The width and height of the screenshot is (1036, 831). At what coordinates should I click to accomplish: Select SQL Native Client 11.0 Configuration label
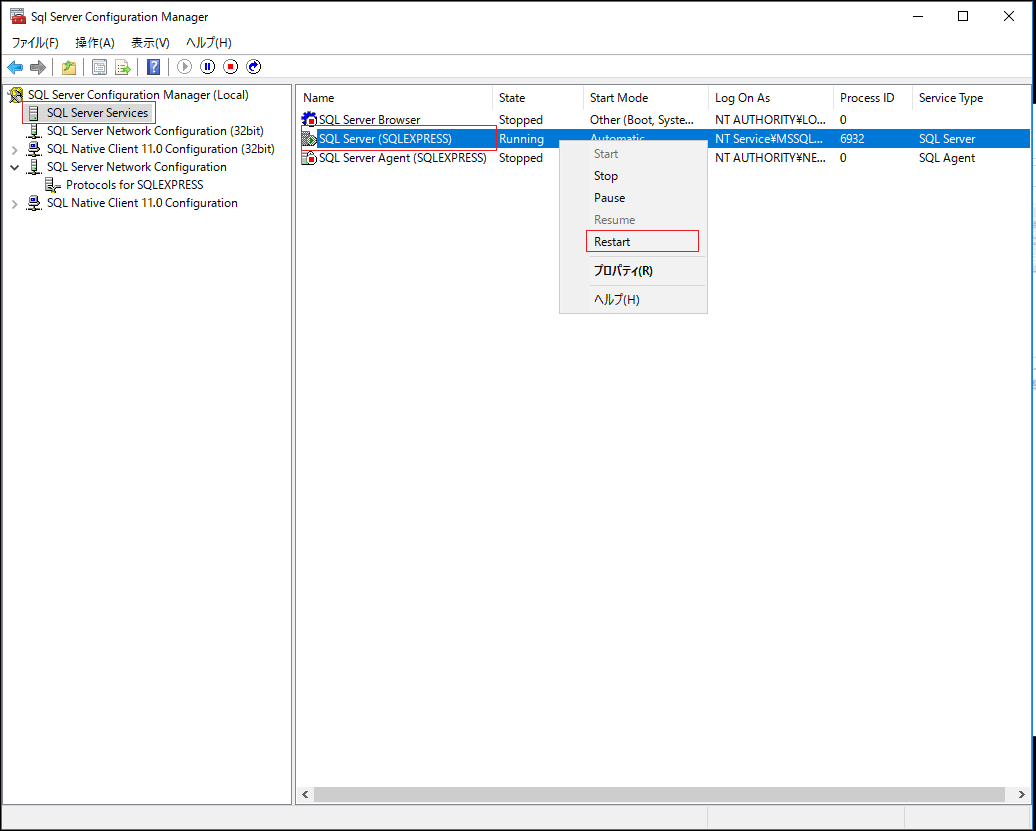coord(142,203)
